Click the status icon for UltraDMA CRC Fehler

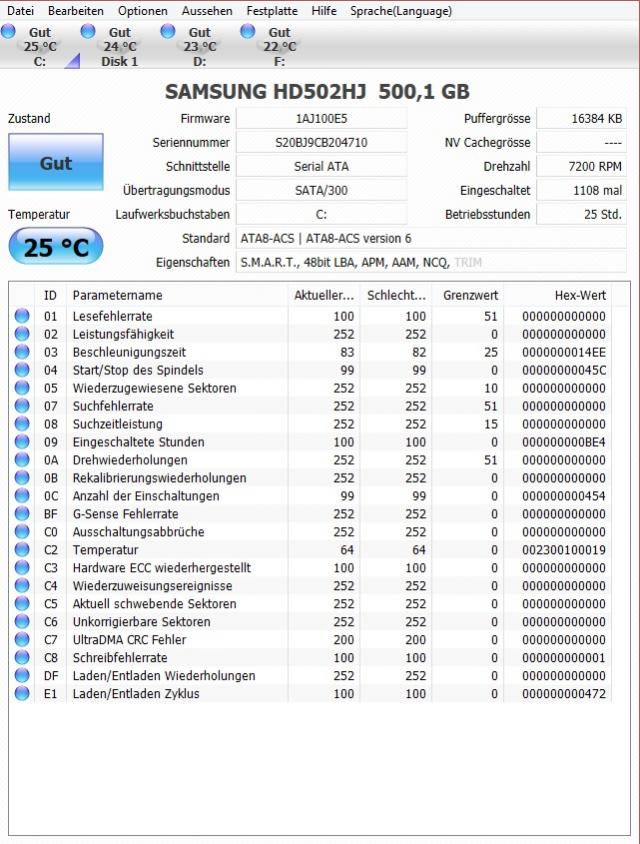22,639
